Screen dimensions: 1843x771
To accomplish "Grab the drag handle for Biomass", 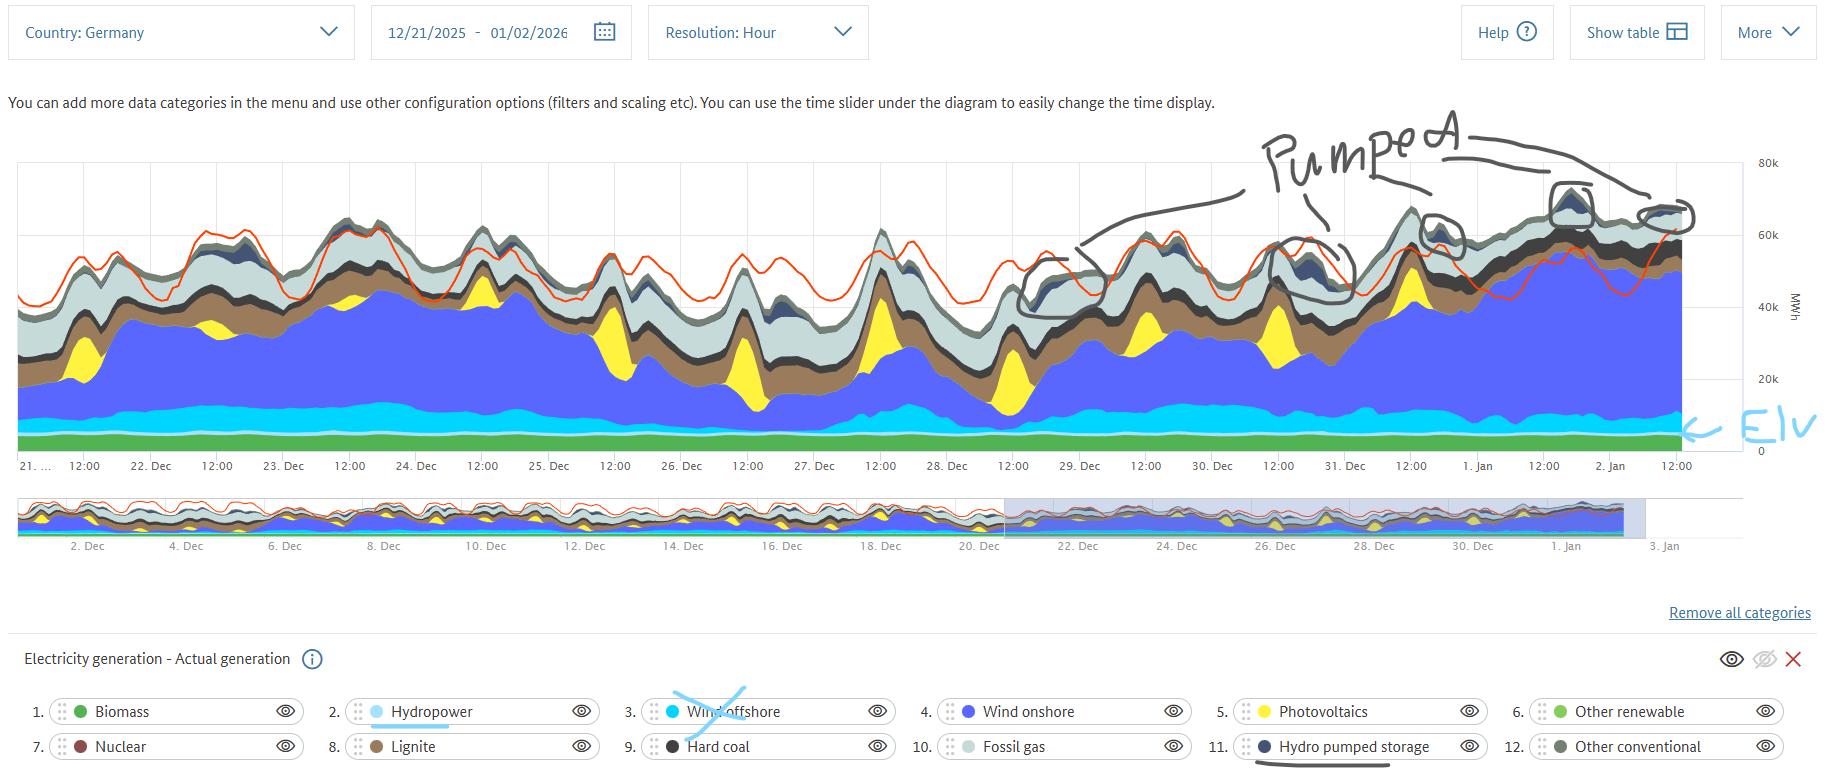I will coord(62,712).
